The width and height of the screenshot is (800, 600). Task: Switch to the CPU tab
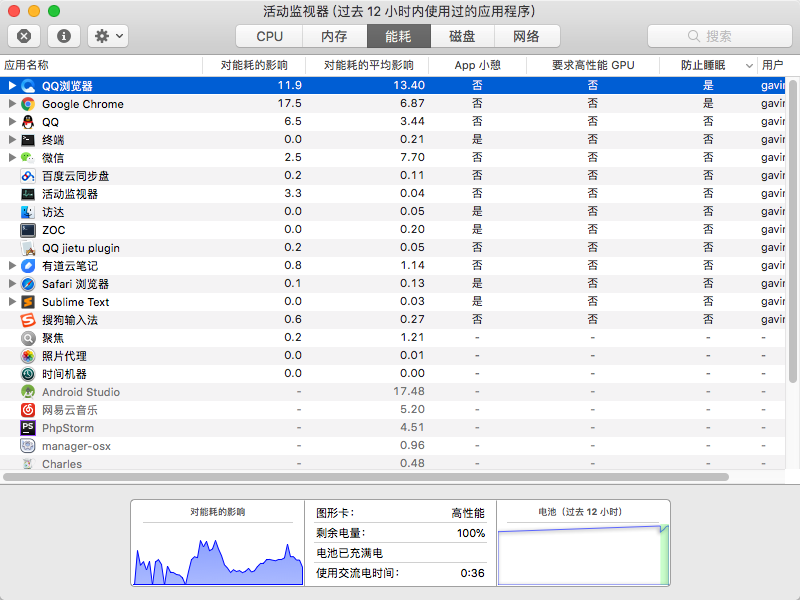[269, 36]
